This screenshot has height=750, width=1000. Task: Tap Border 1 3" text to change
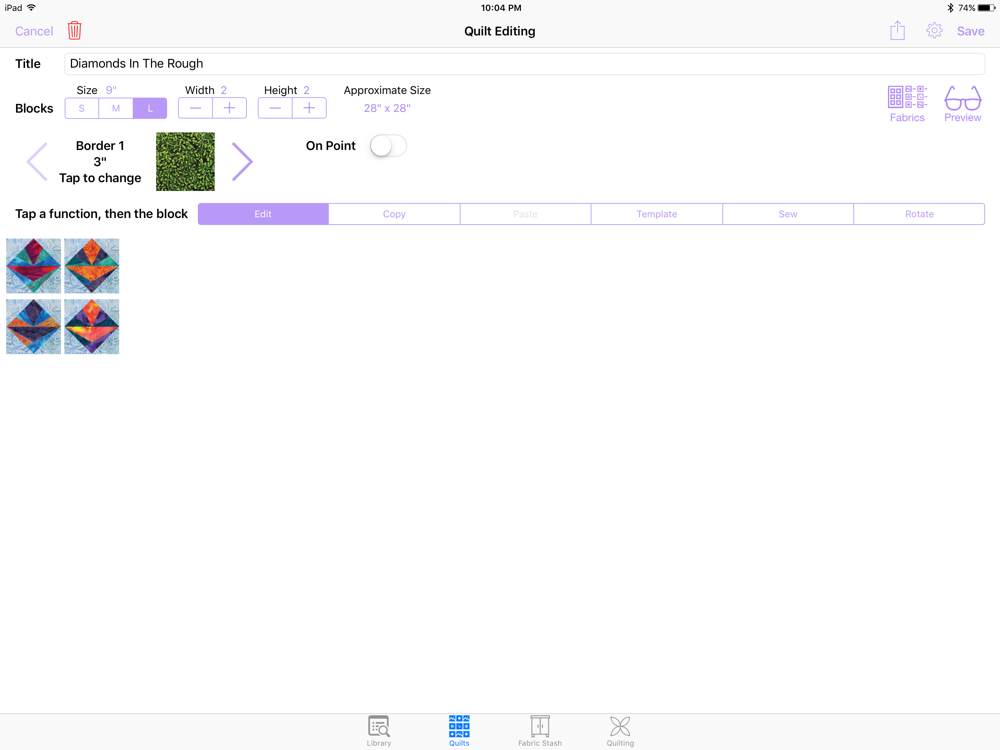tap(100, 162)
